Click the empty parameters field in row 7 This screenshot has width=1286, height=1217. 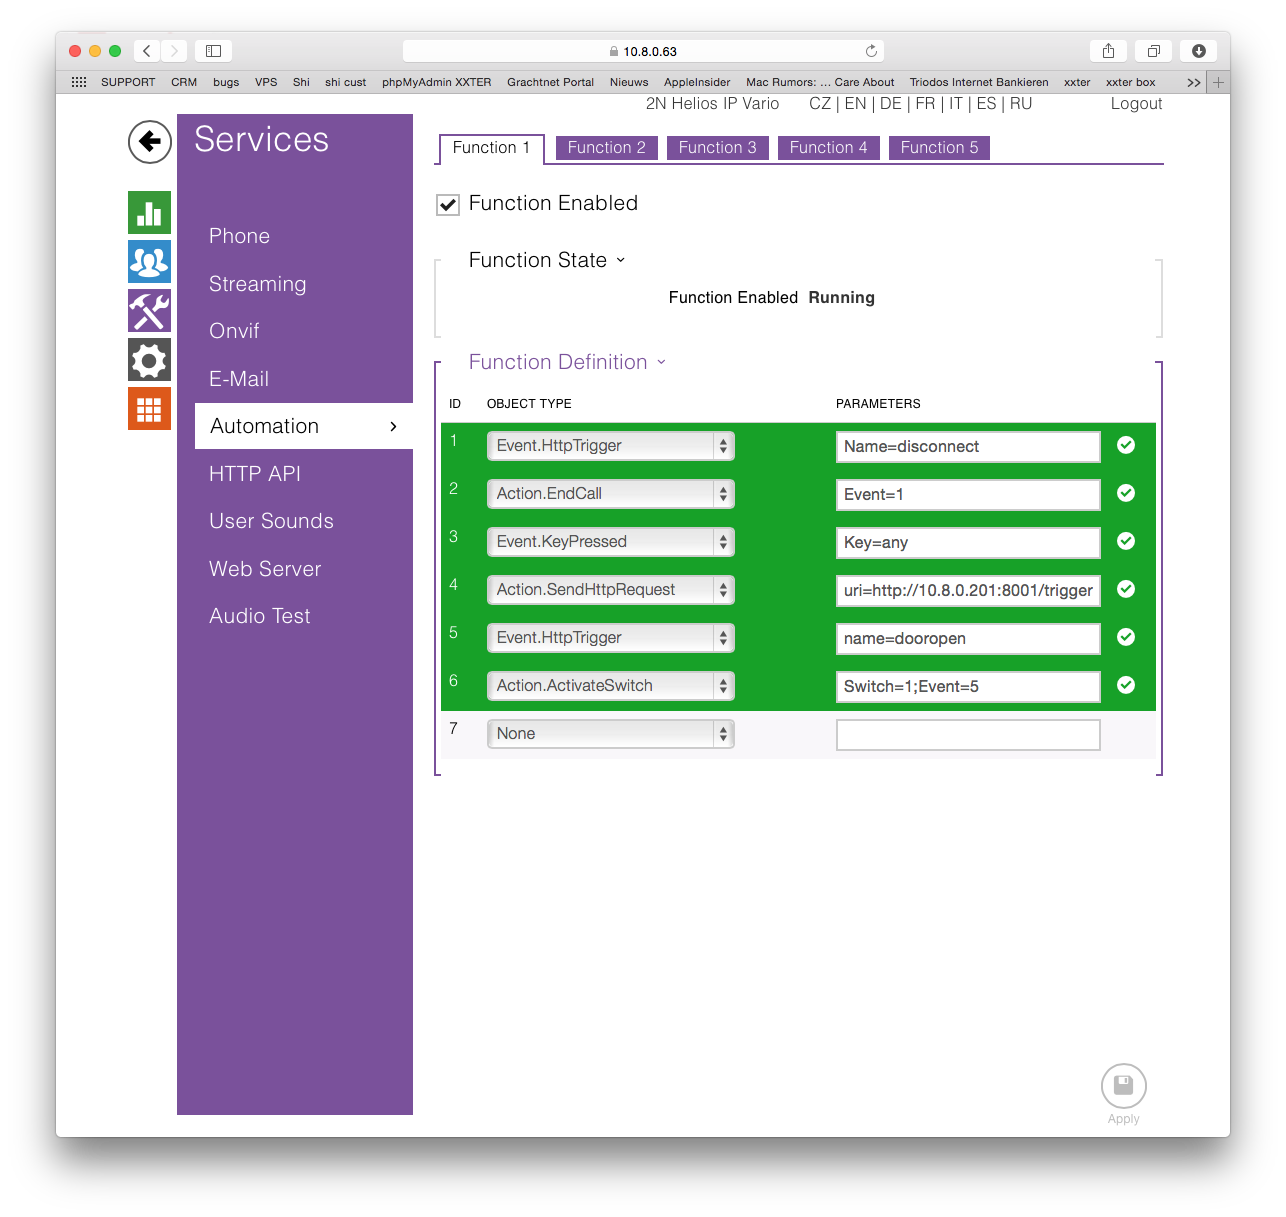(x=967, y=735)
